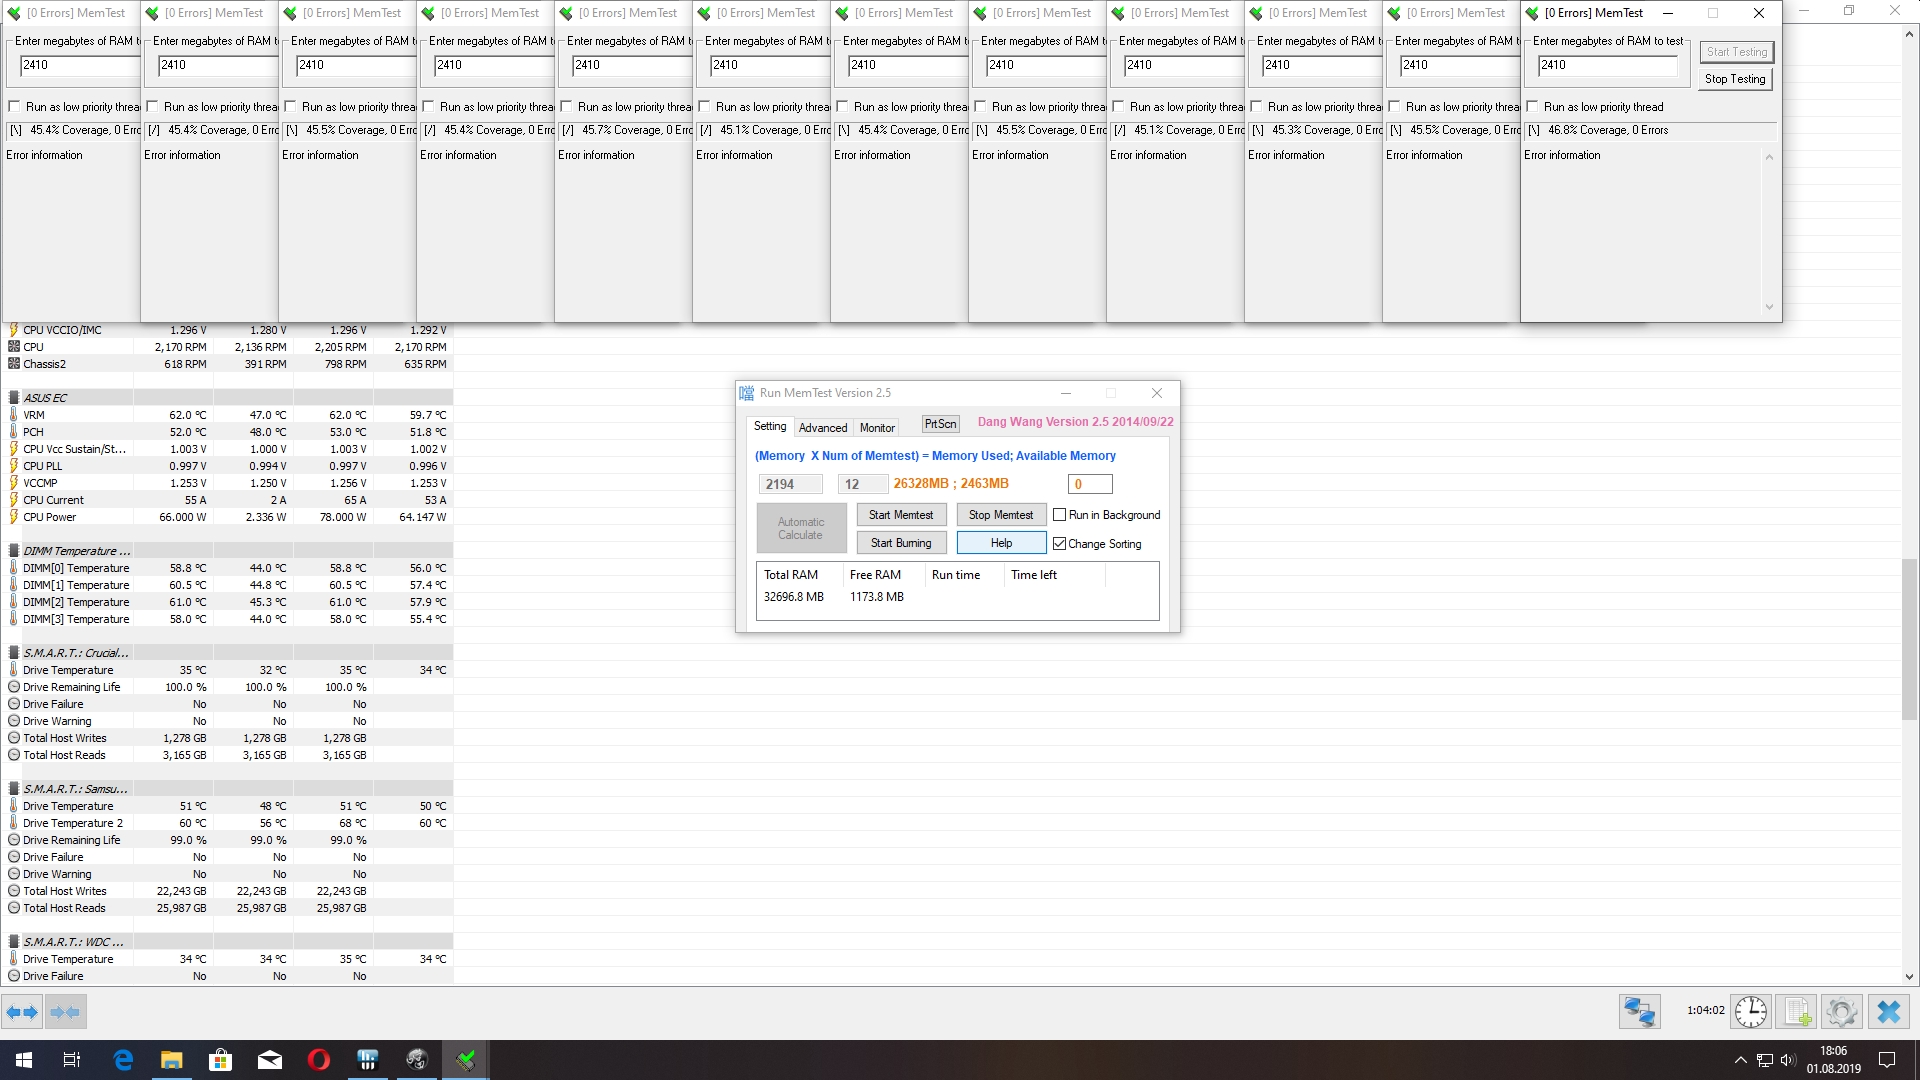Click the expand columns blue arrows button
Image resolution: width=1920 pixels, height=1080 pixels.
point(22,1012)
